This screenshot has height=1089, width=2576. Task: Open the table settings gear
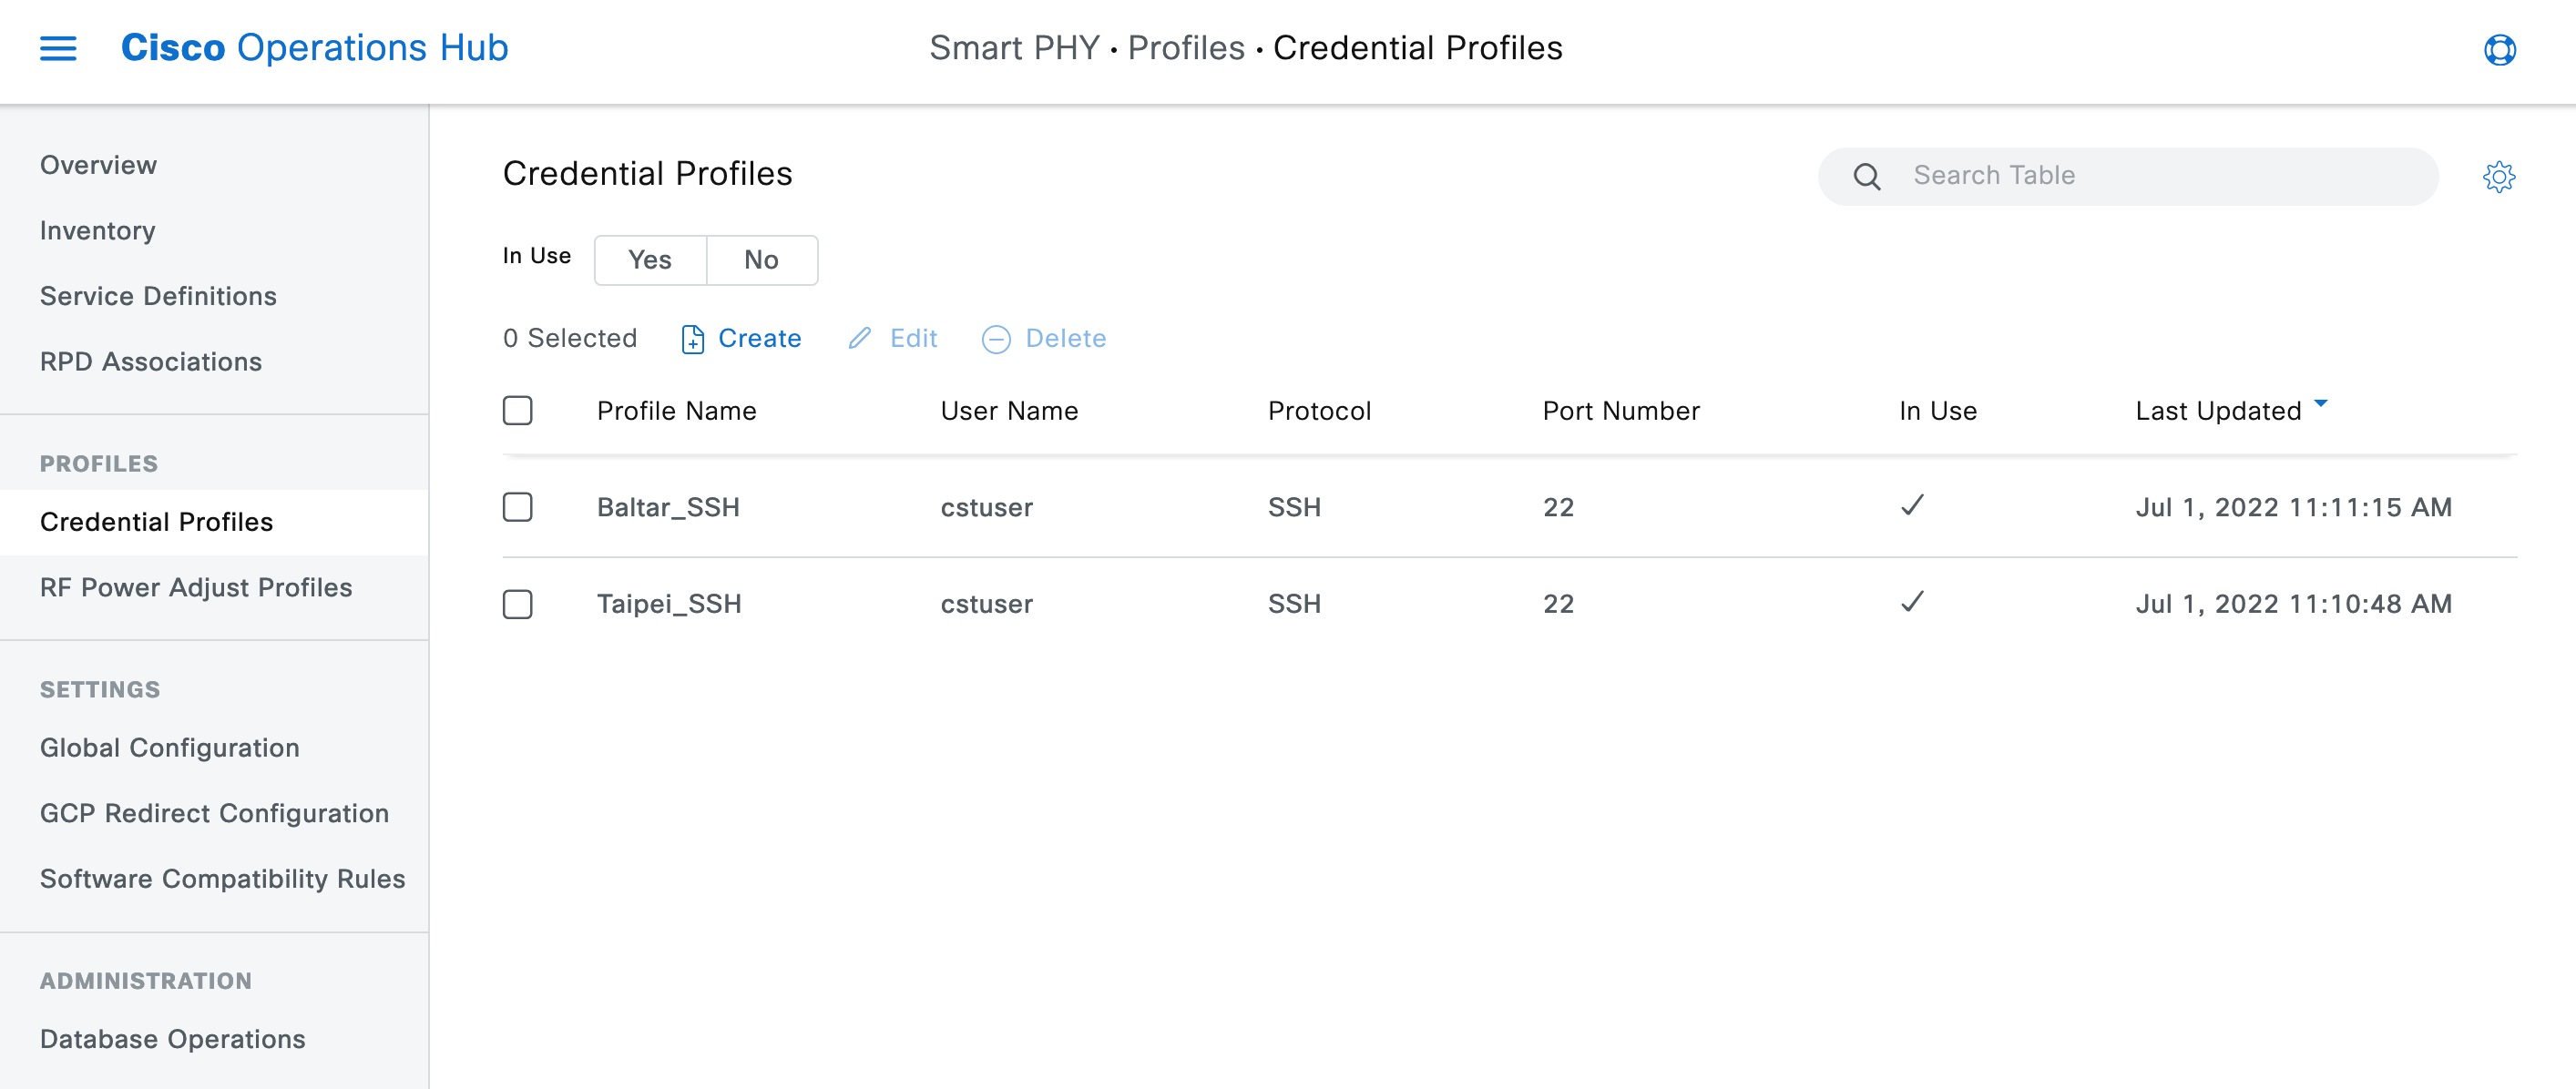(x=2500, y=177)
